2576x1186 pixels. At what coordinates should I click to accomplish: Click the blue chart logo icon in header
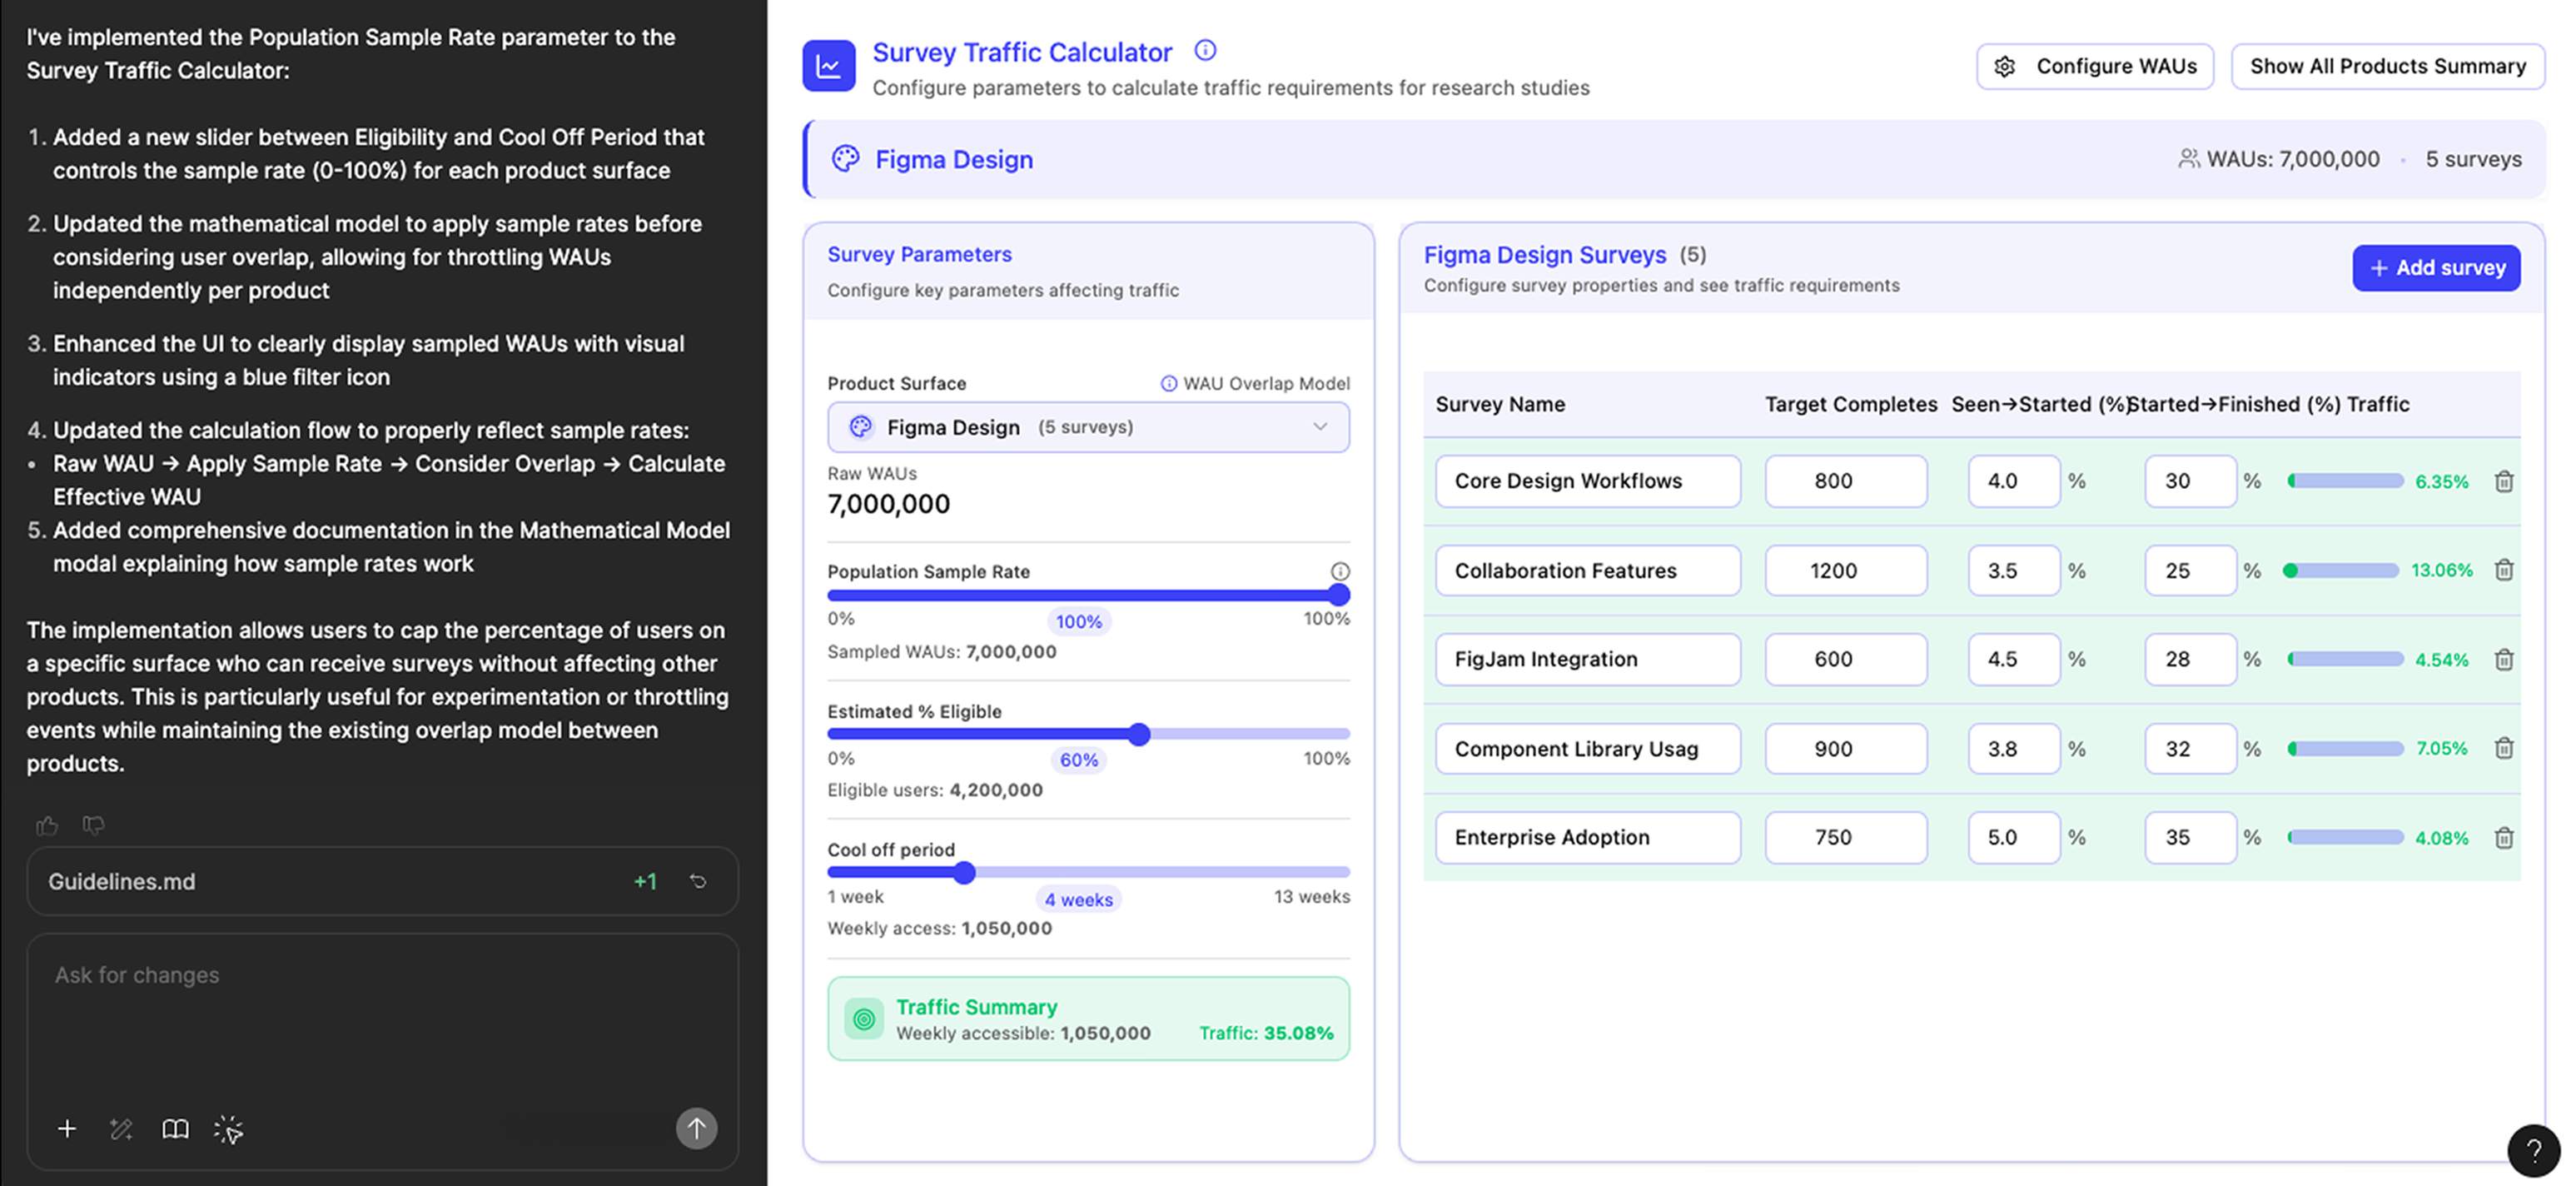point(828,66)
